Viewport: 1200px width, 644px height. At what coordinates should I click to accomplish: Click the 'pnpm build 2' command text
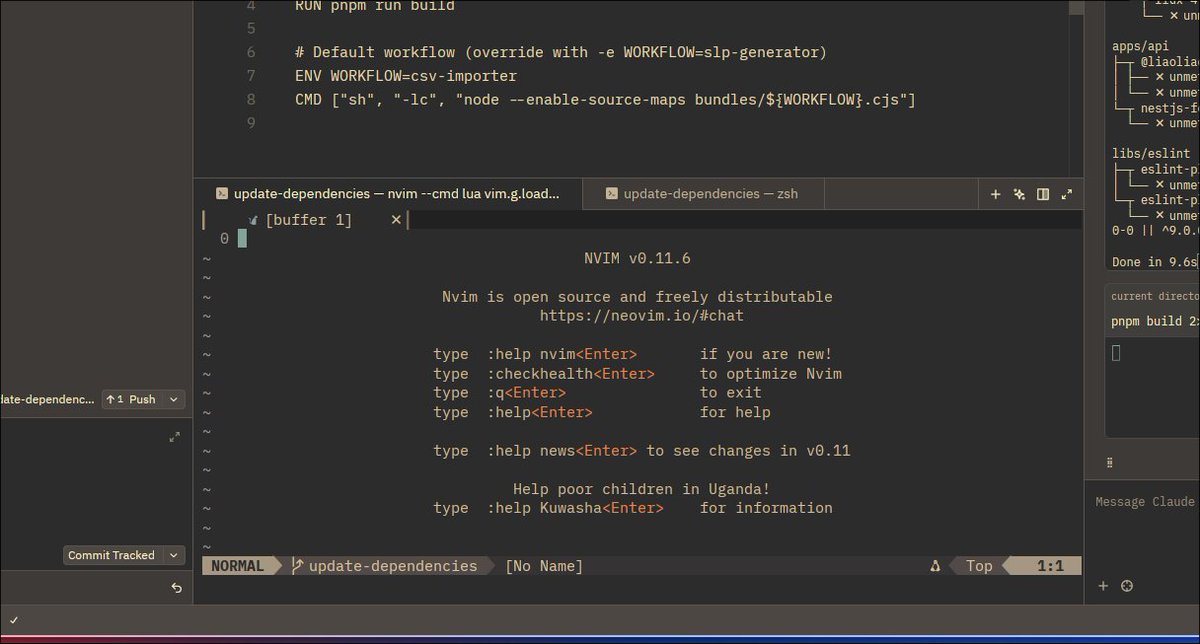click(1154, 322)
